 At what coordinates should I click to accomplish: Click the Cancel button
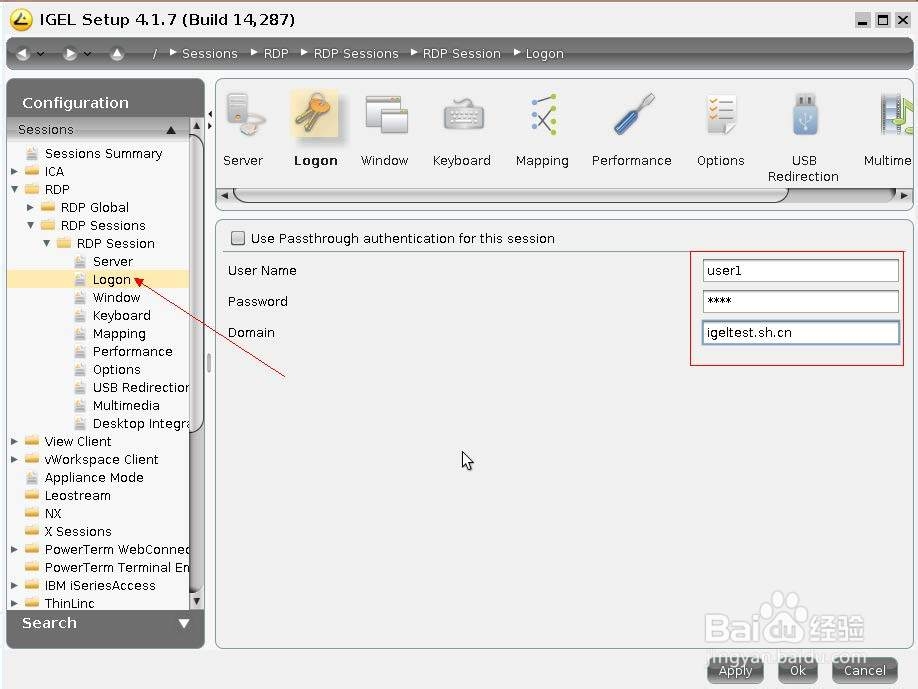pyautogui.click(x=865, y=670)
